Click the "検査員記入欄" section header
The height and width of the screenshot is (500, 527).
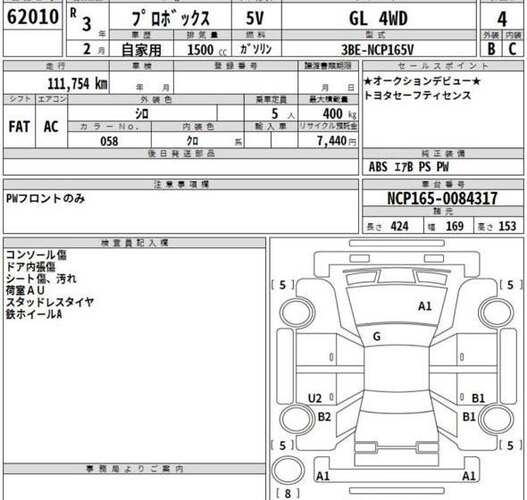pyautogui.click(x=134, y=243)
